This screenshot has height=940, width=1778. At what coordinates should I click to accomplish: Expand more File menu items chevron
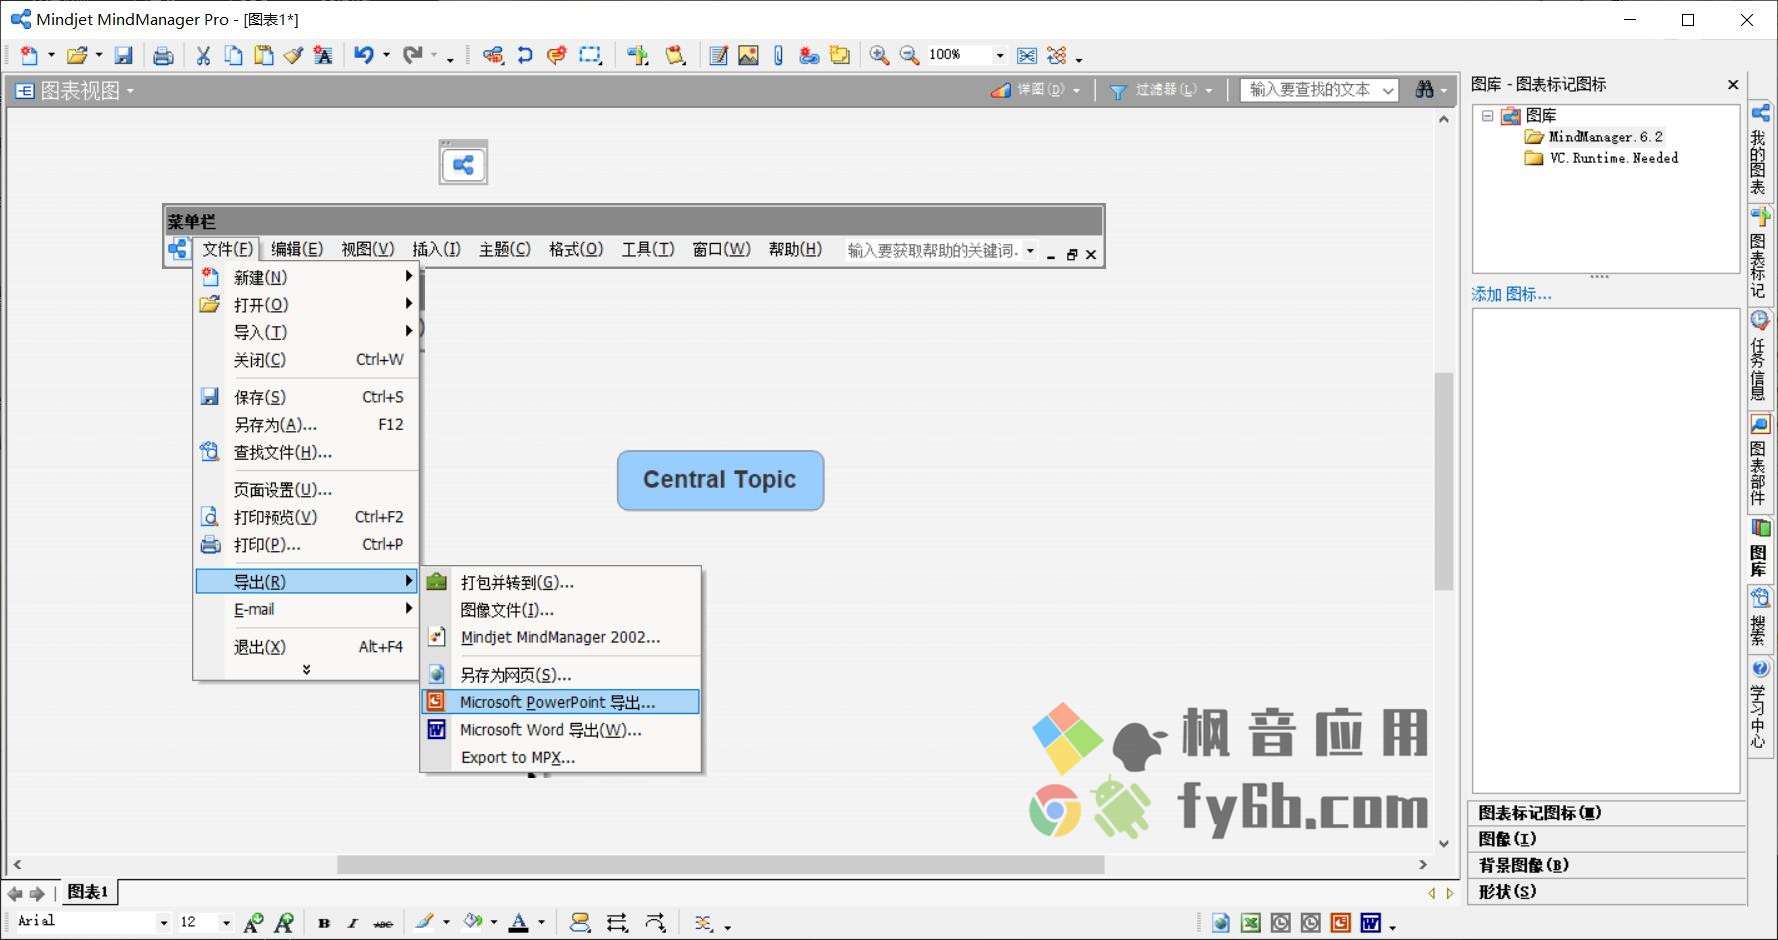point(306,670)
